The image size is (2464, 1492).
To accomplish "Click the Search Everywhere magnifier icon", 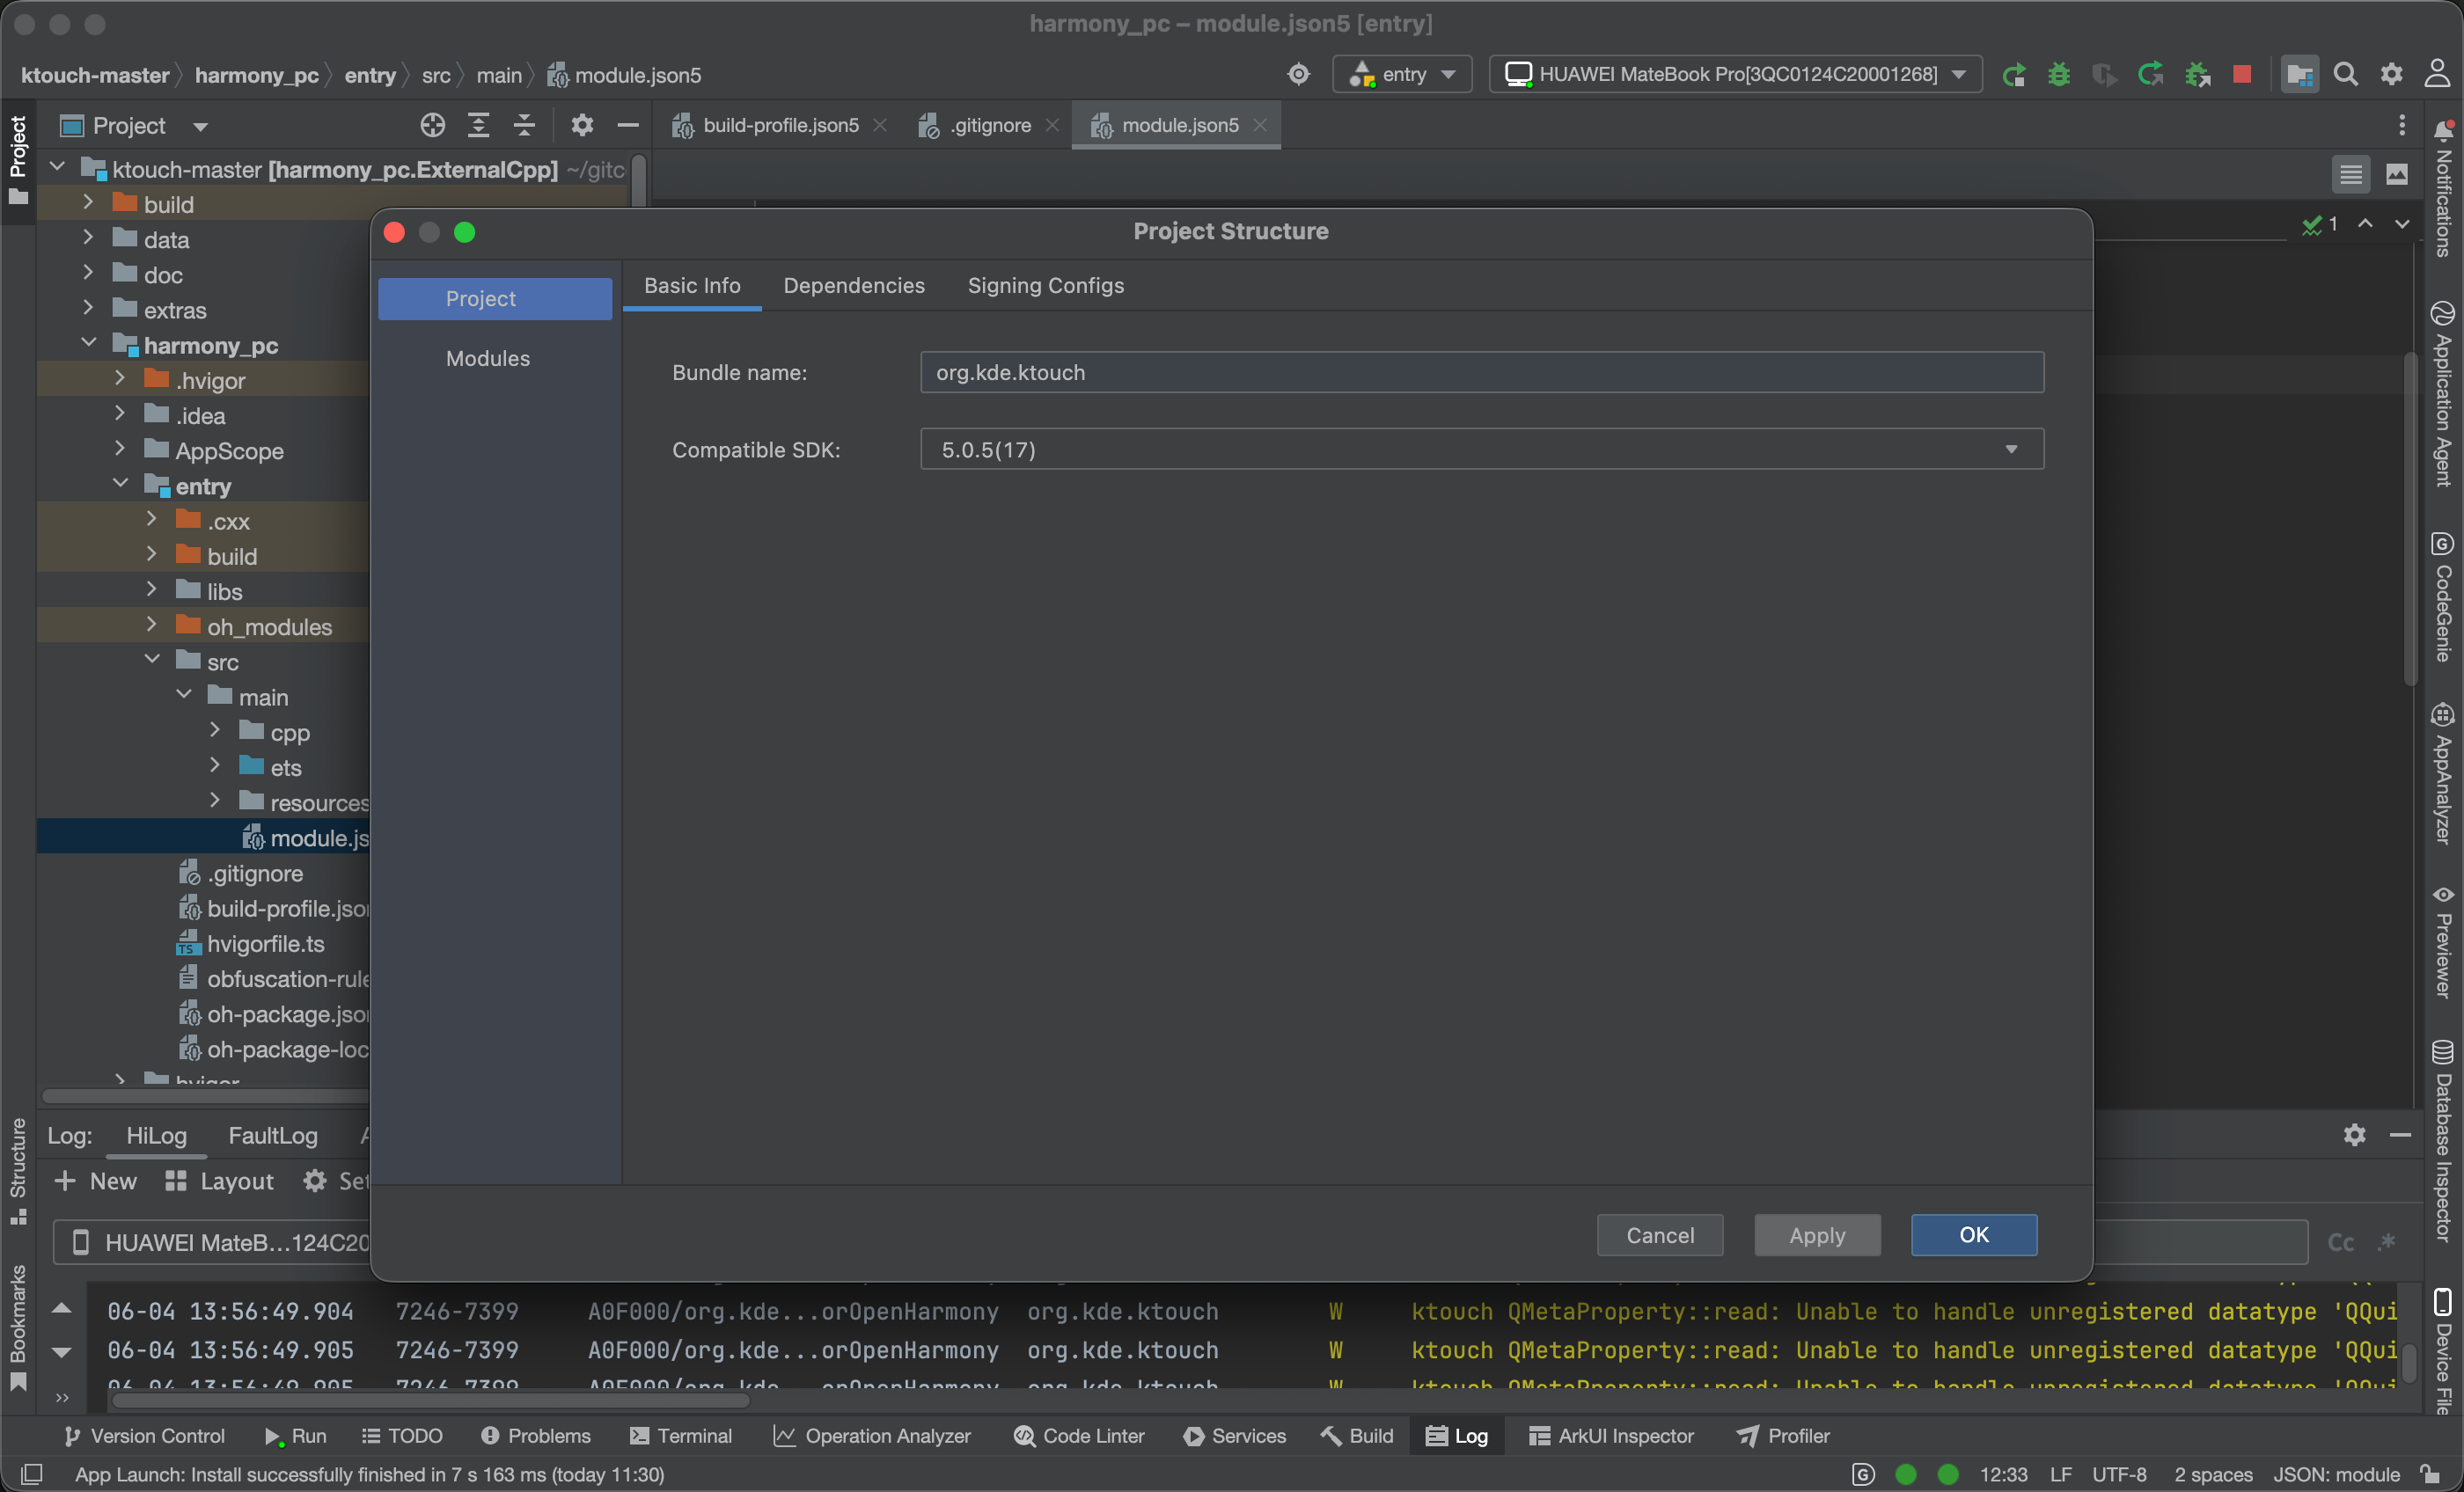I will click(2345, 75).
